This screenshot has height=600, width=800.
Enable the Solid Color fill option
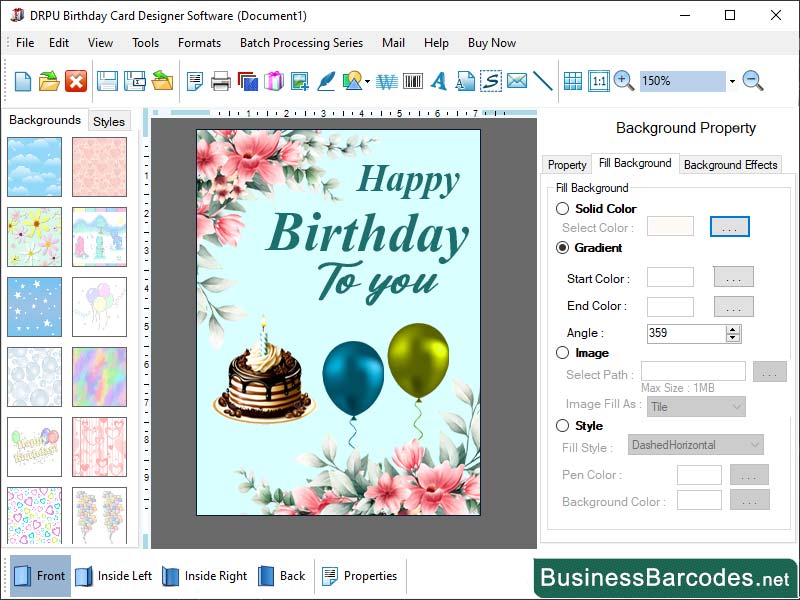point(562,209)
